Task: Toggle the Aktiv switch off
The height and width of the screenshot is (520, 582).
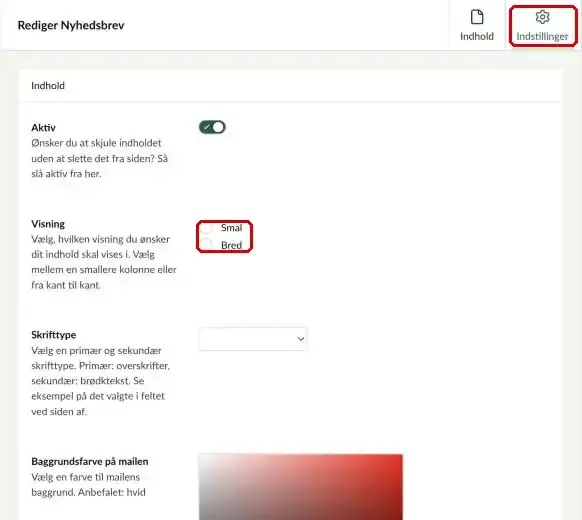Action: pyautogui.click(x=212, y=127)
